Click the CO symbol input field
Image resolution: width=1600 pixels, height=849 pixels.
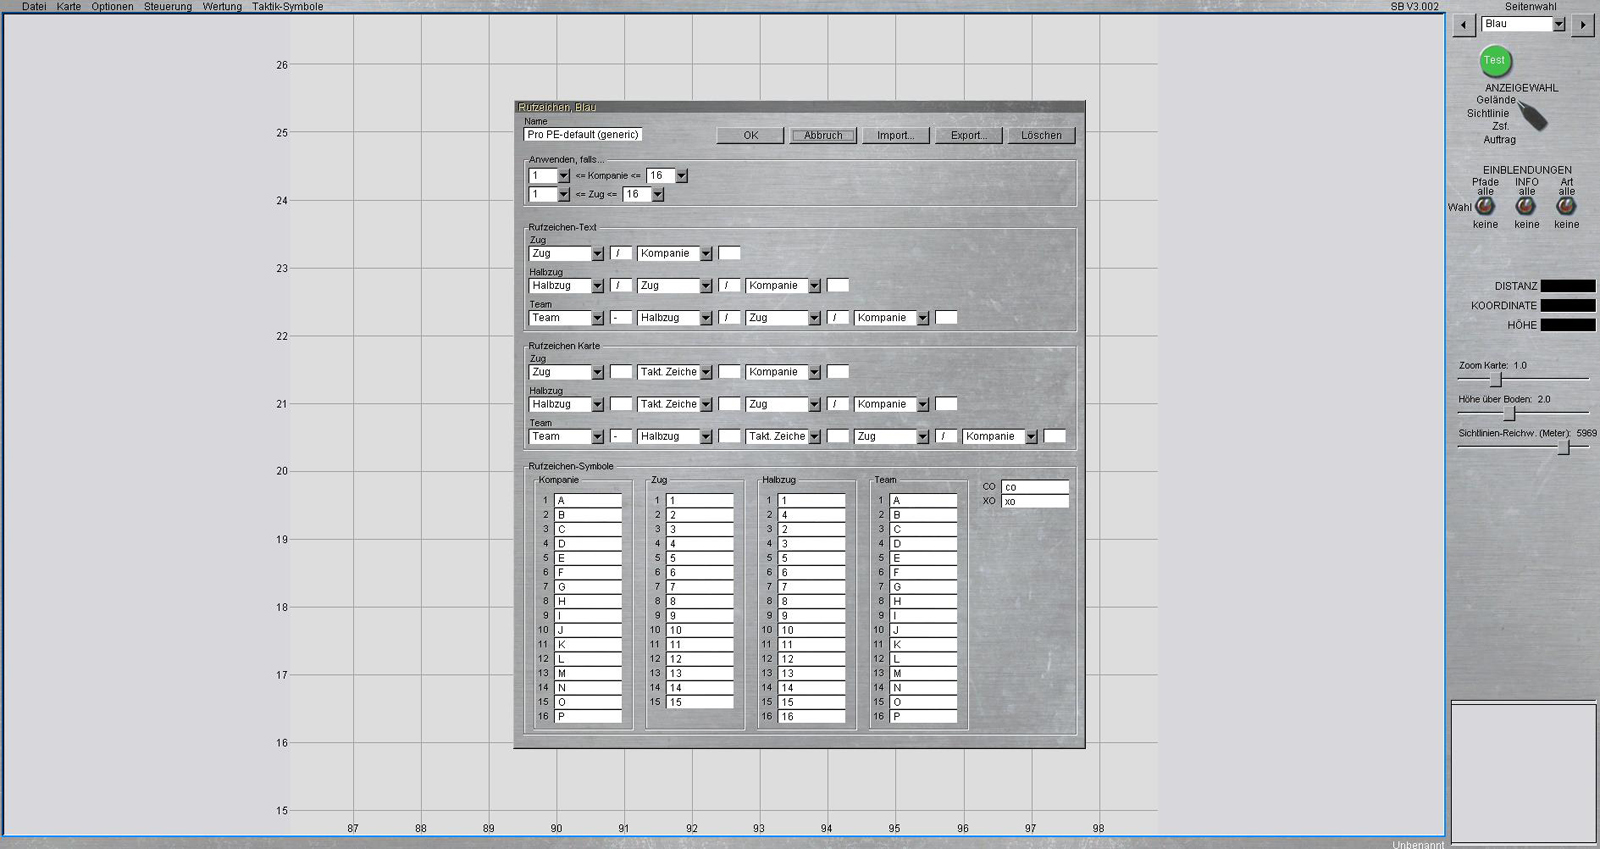point(1035,487)
